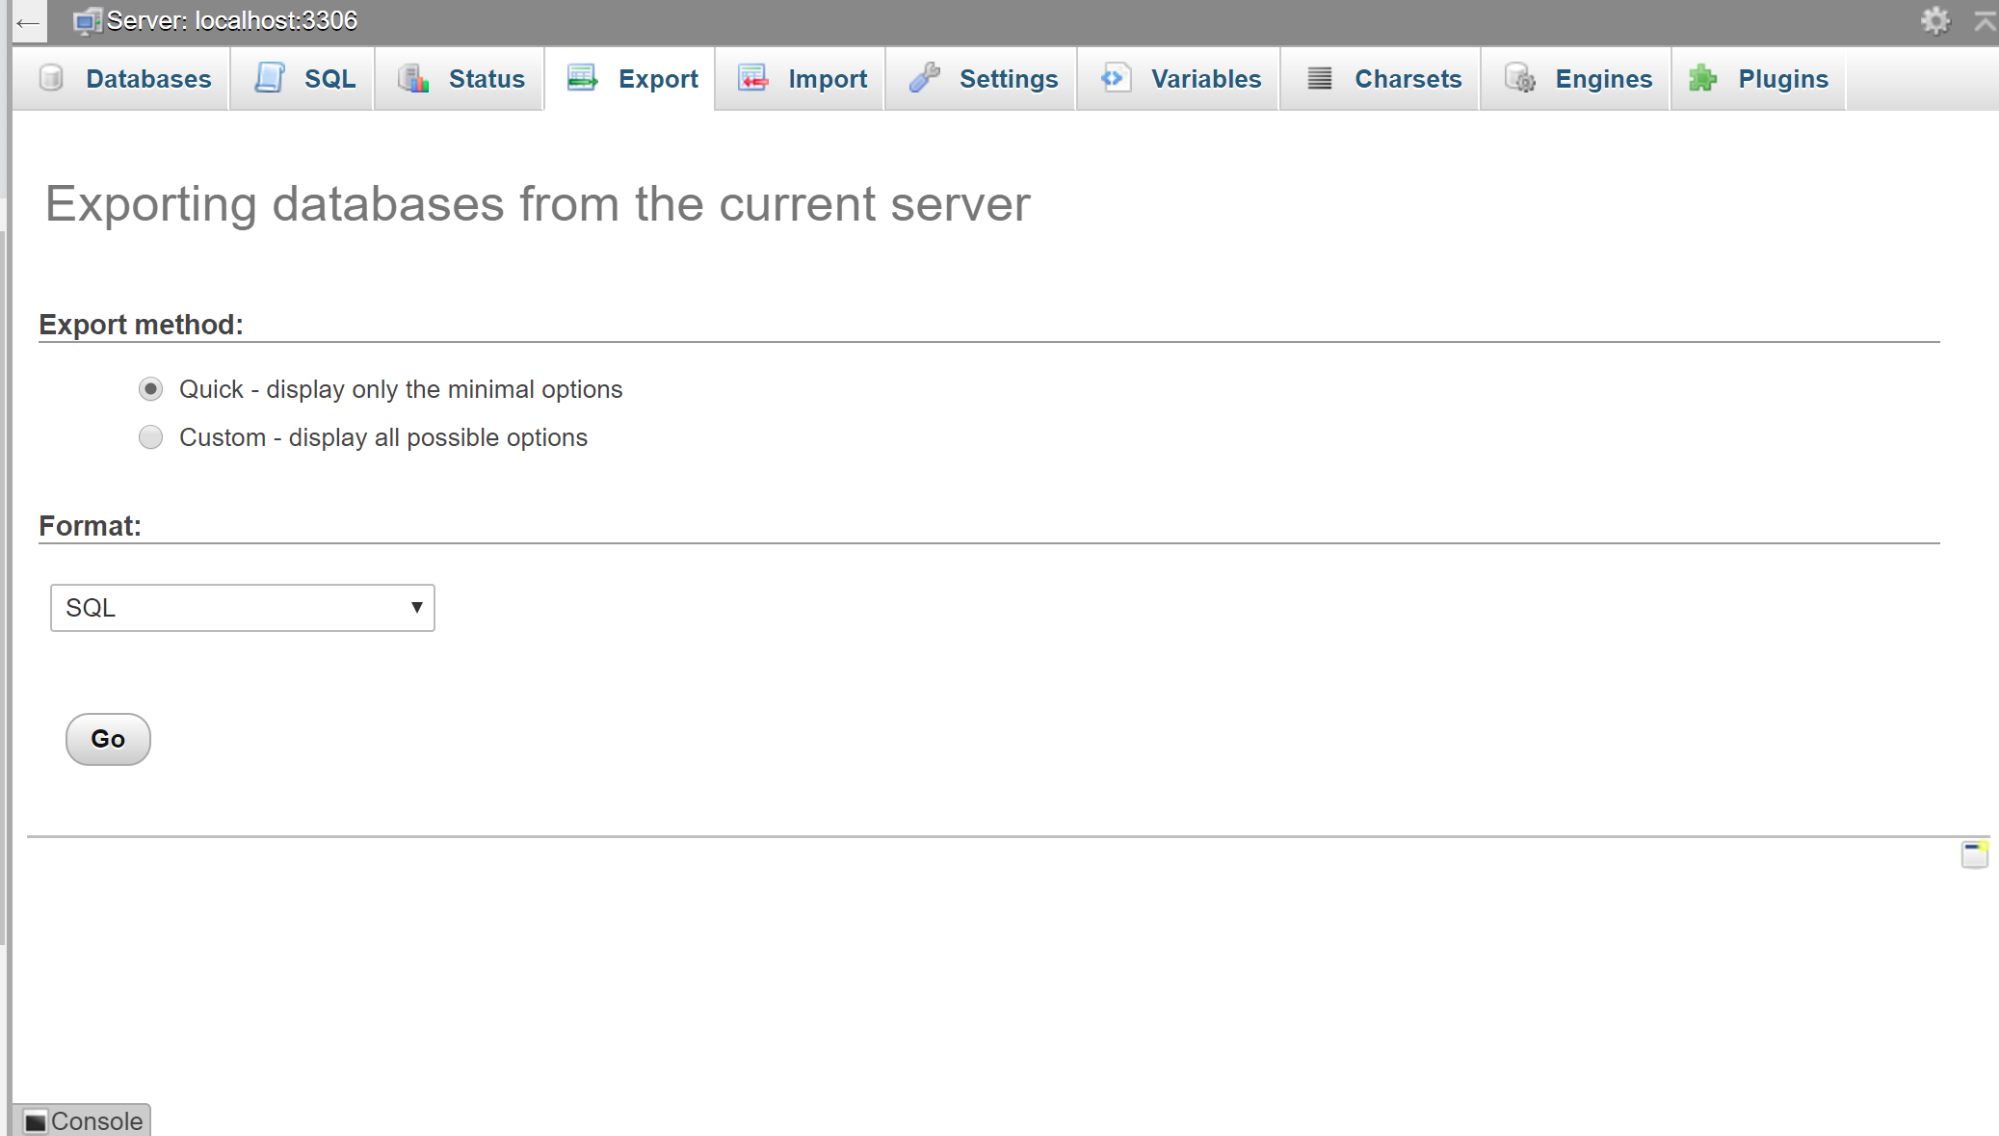Open the Charsets tab
Screen dimensions: 1999x1136
1381,79
